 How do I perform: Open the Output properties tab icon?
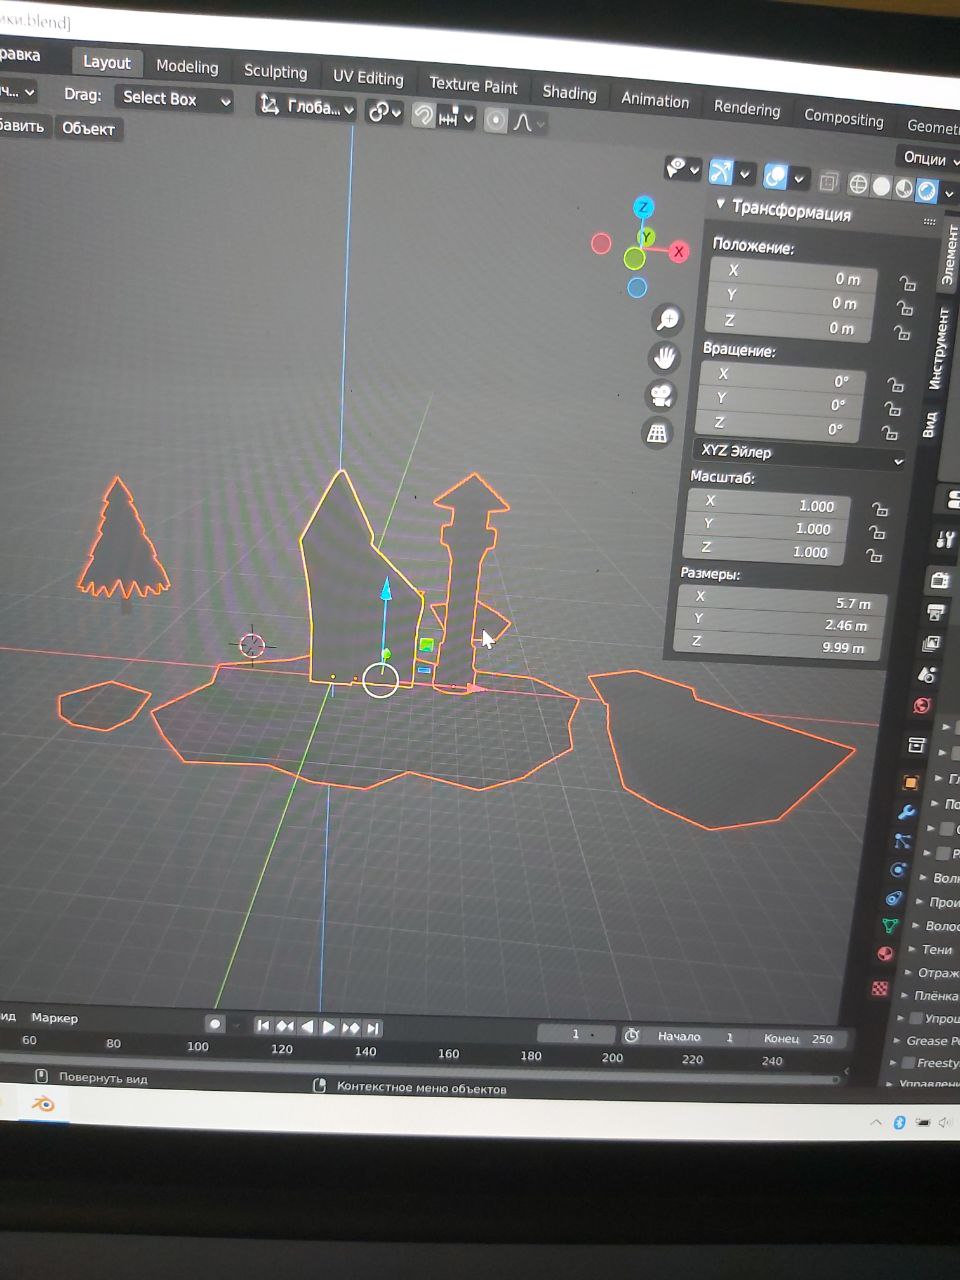(936, 612)
